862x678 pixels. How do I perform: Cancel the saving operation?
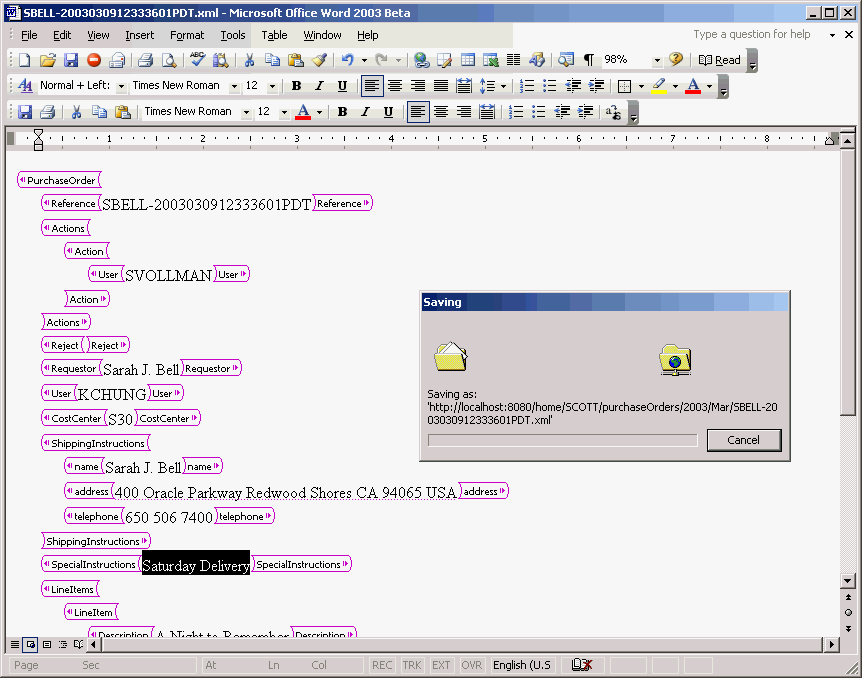point(744,440)
